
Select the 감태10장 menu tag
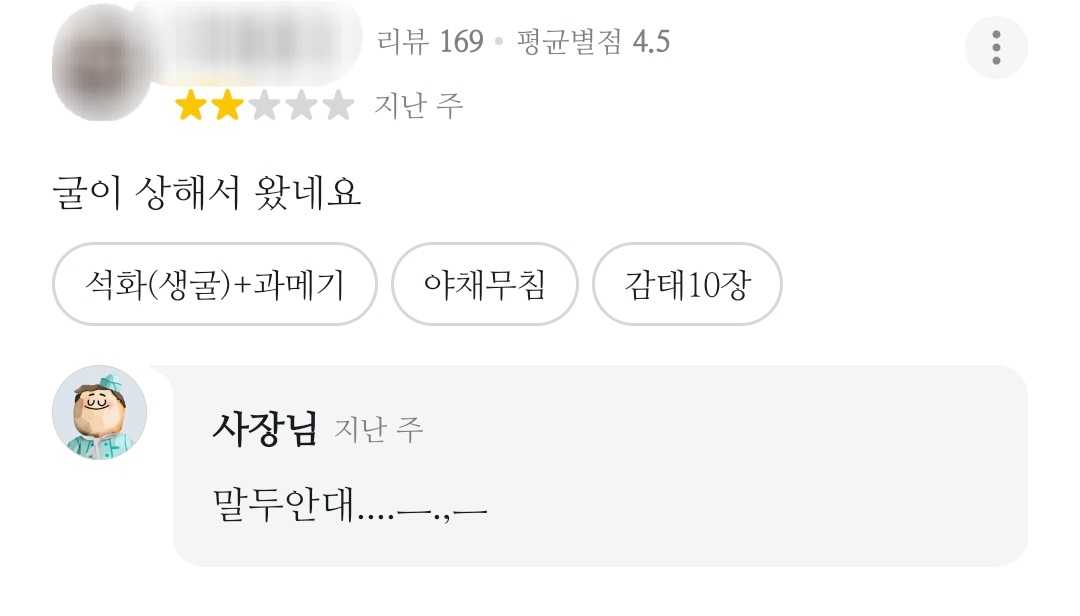pos(687,285)
